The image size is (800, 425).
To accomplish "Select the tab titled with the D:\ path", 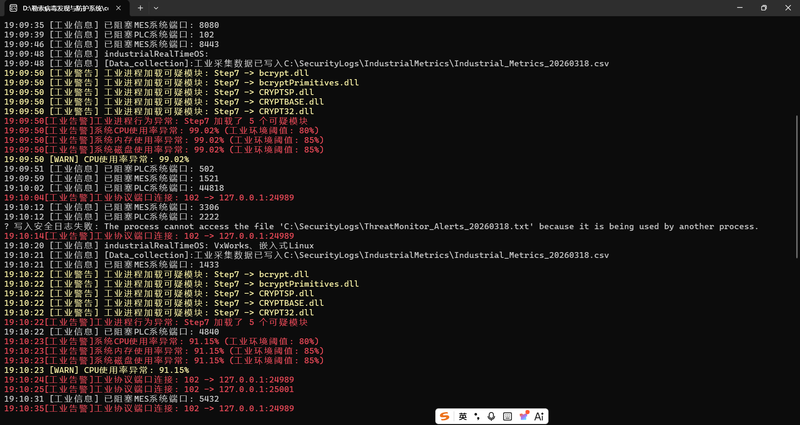I will [x=68, y=8].
